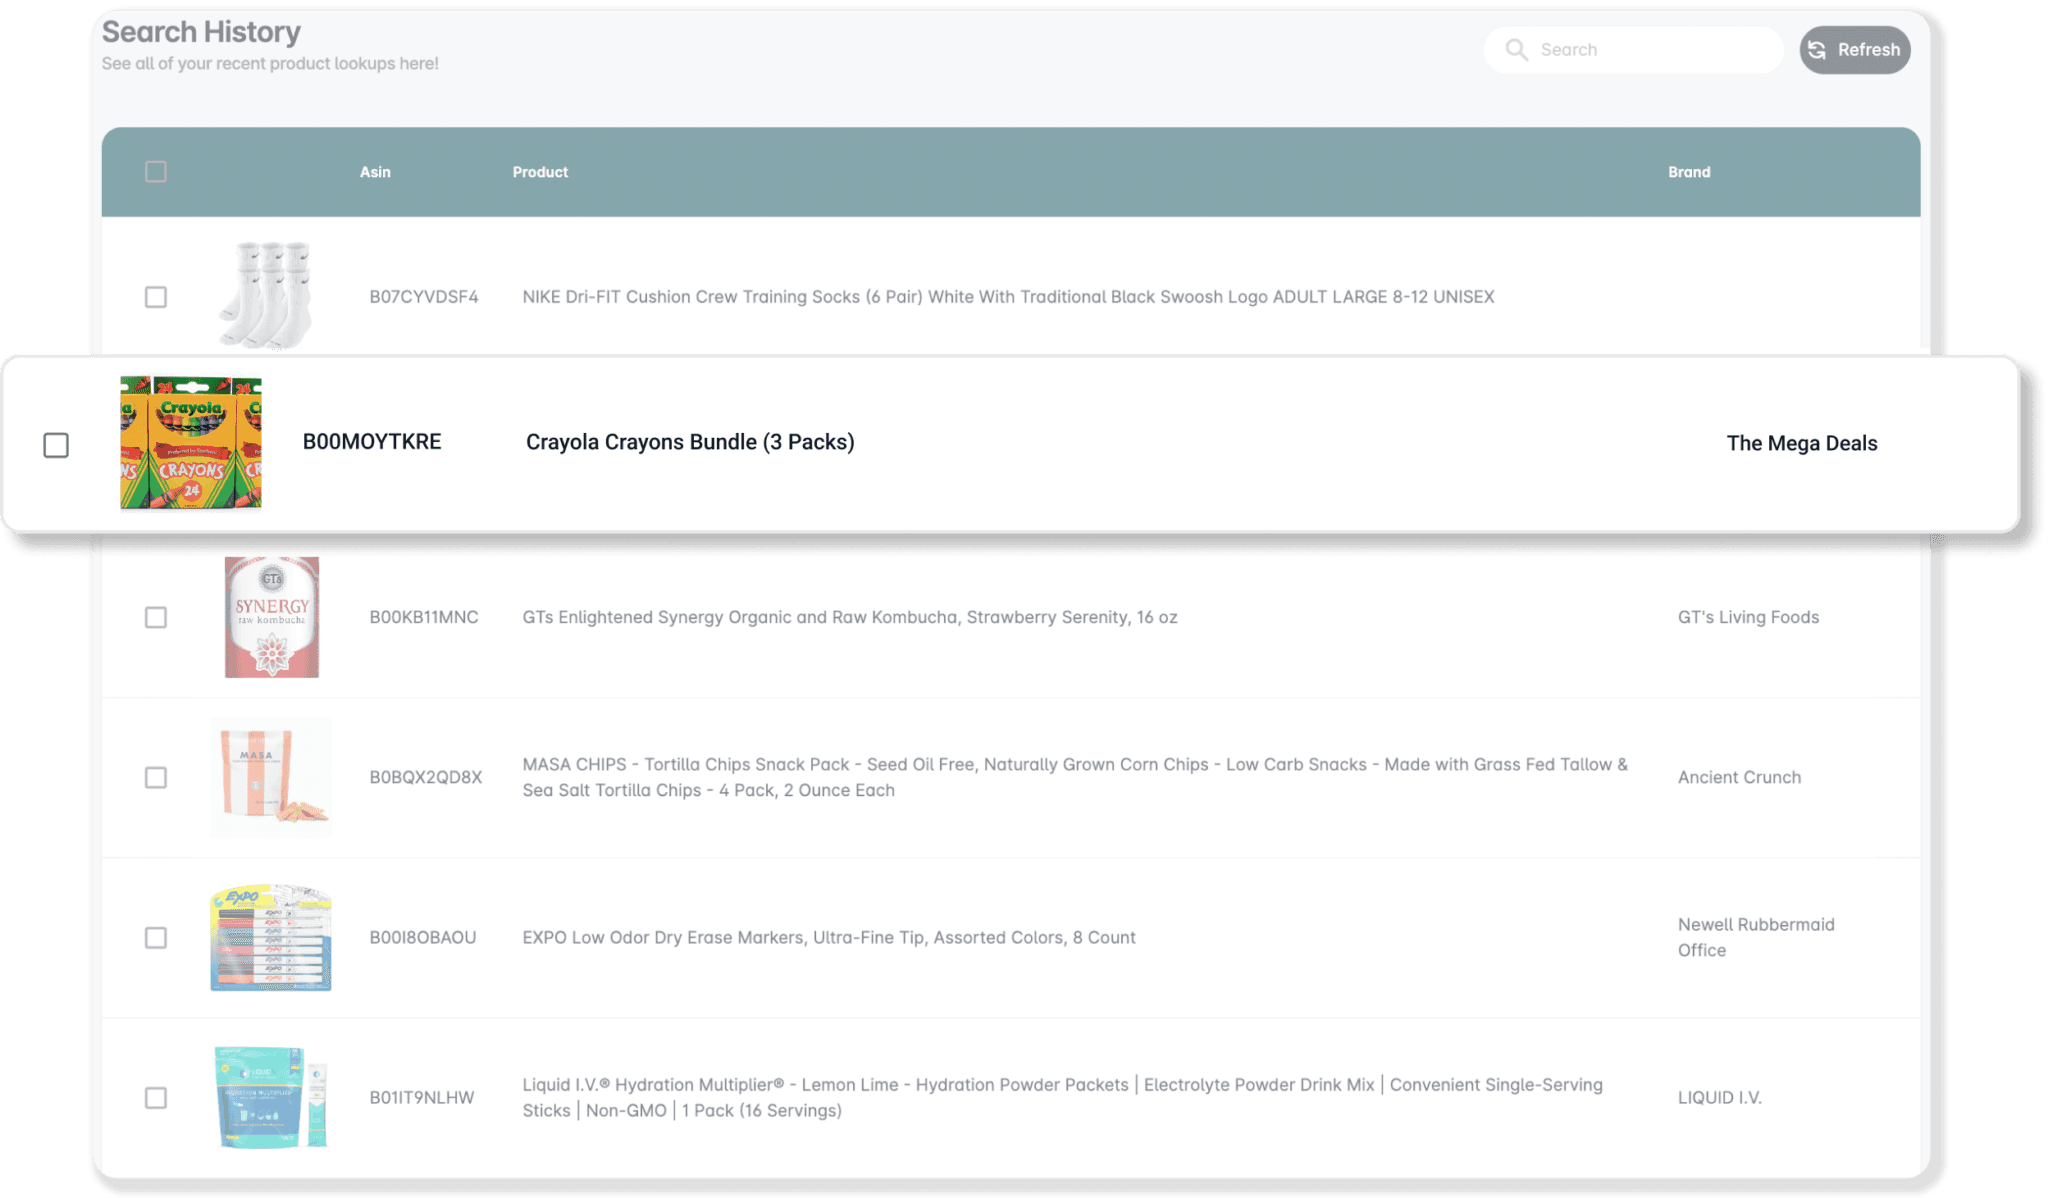The width and height of the screenshot is (2048, 1198).
Task: Check the EXPO markers row checkbox
Action: pos(156,937)
